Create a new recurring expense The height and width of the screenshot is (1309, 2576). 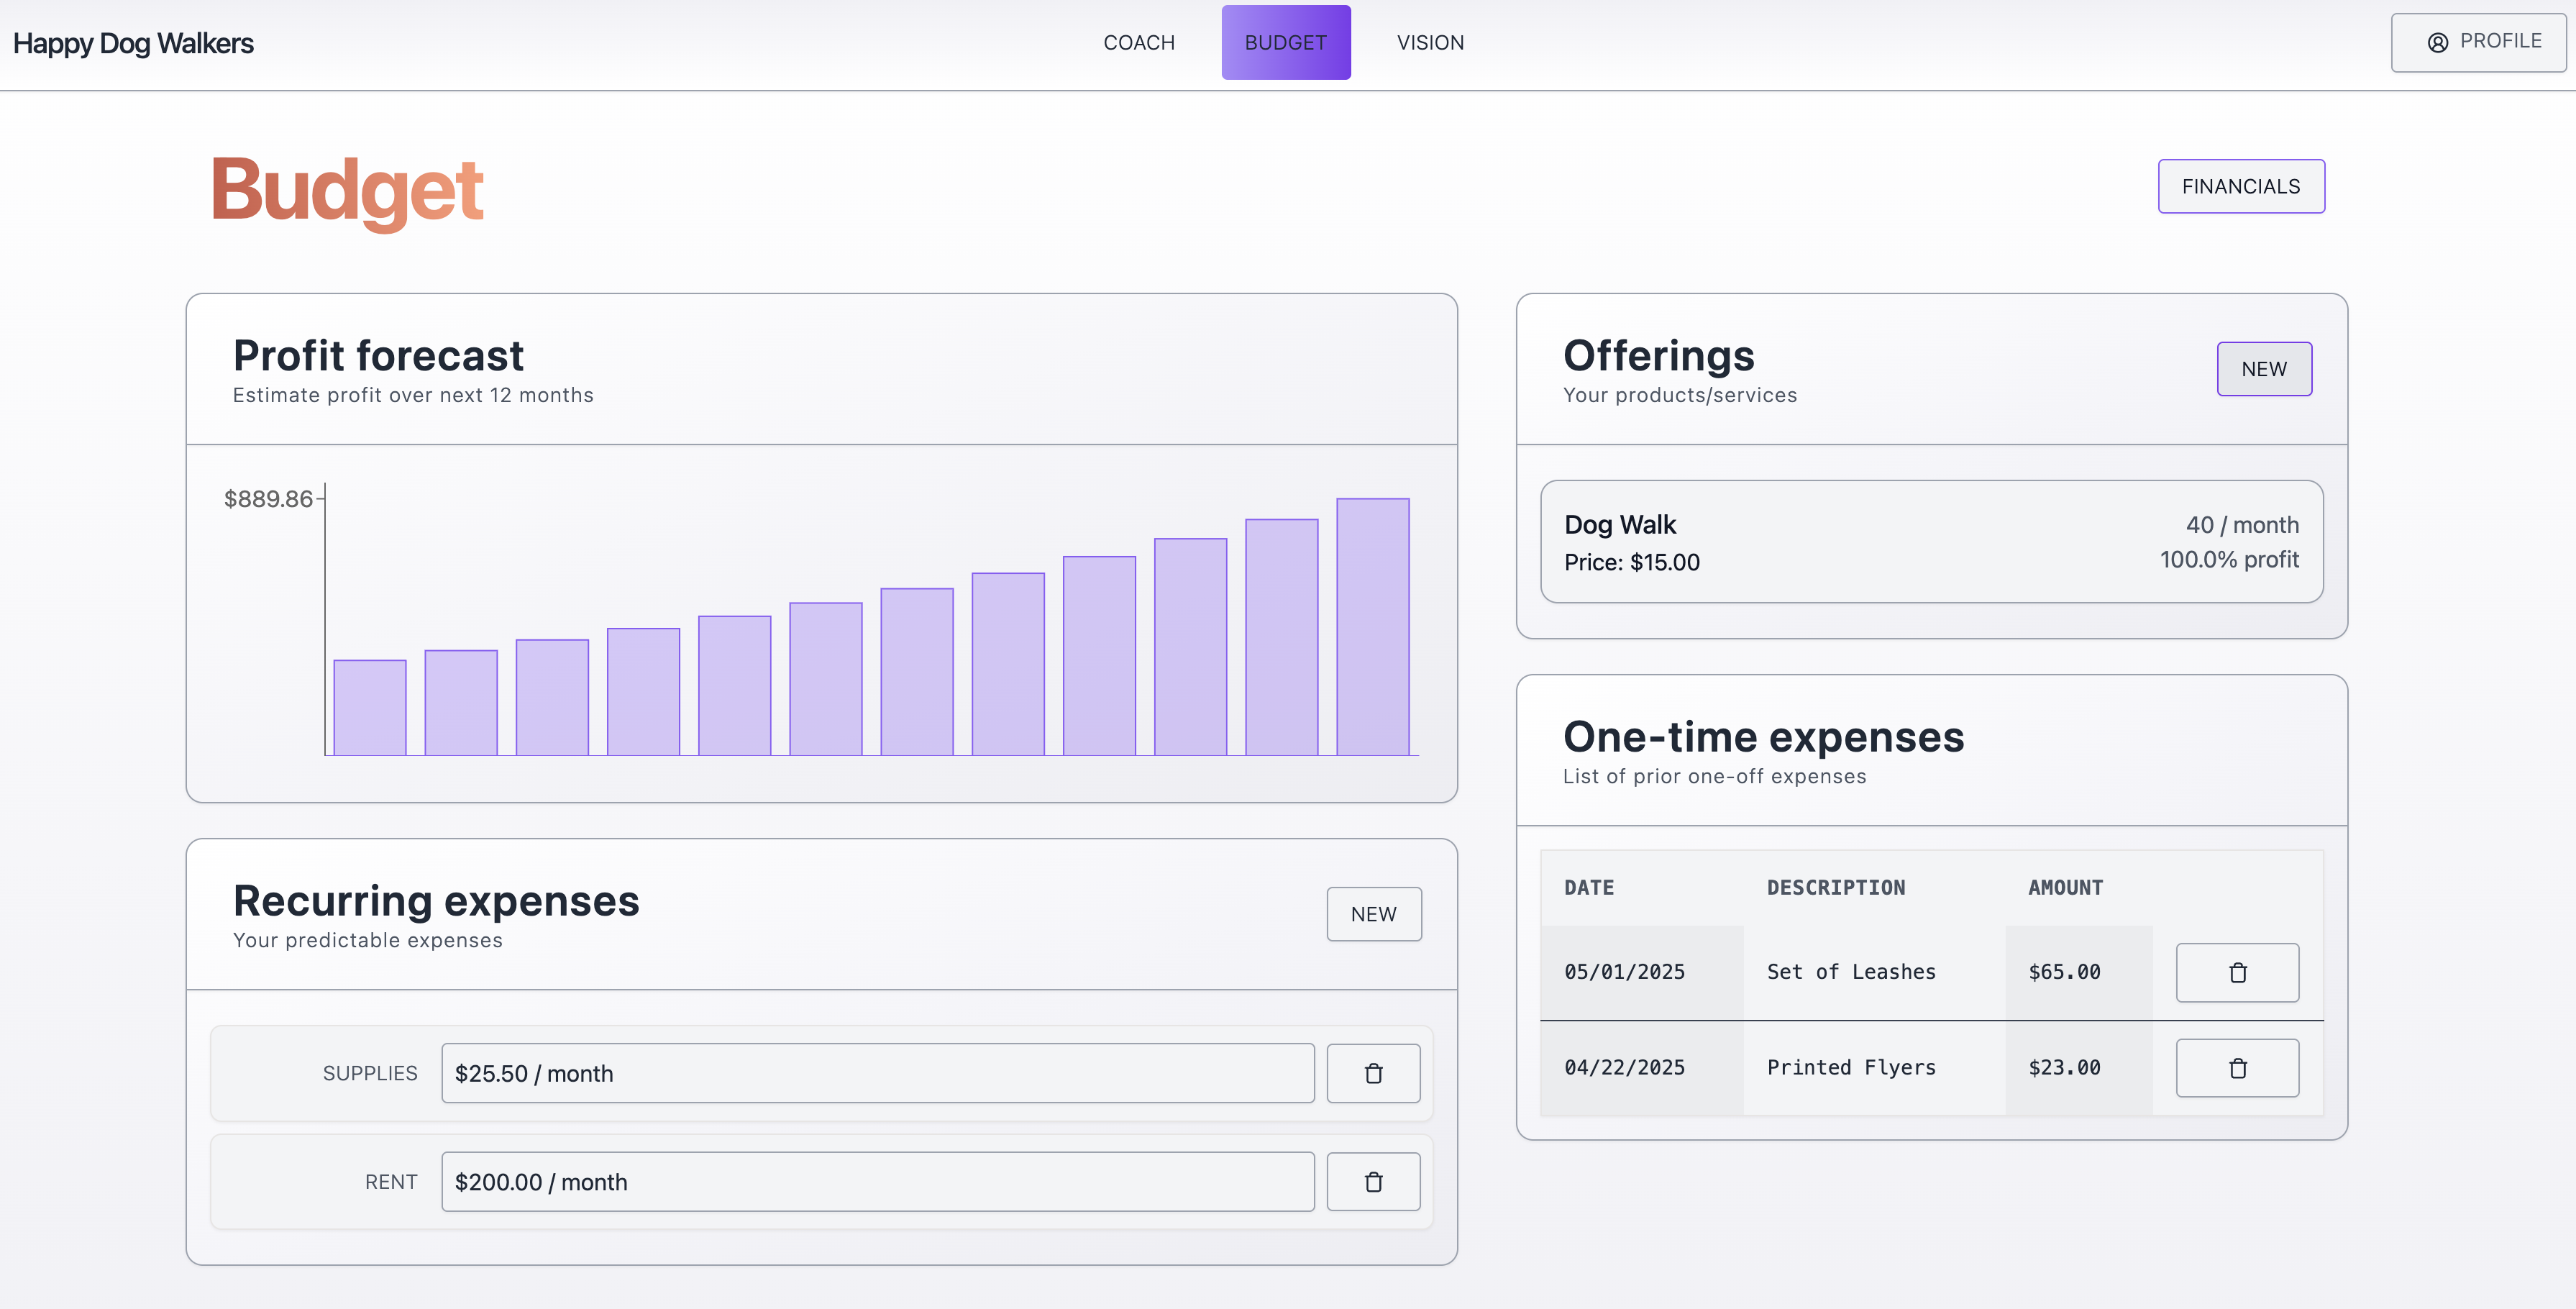(1374, 913)
